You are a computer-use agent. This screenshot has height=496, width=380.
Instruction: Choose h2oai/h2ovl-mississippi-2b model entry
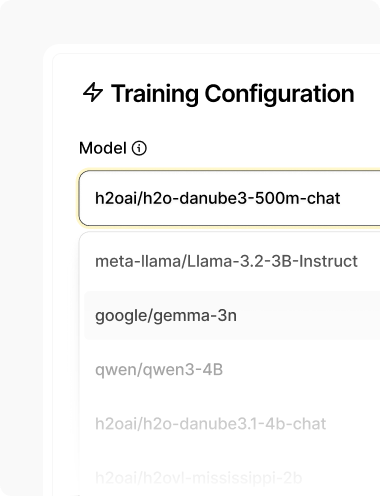point(232,478)
